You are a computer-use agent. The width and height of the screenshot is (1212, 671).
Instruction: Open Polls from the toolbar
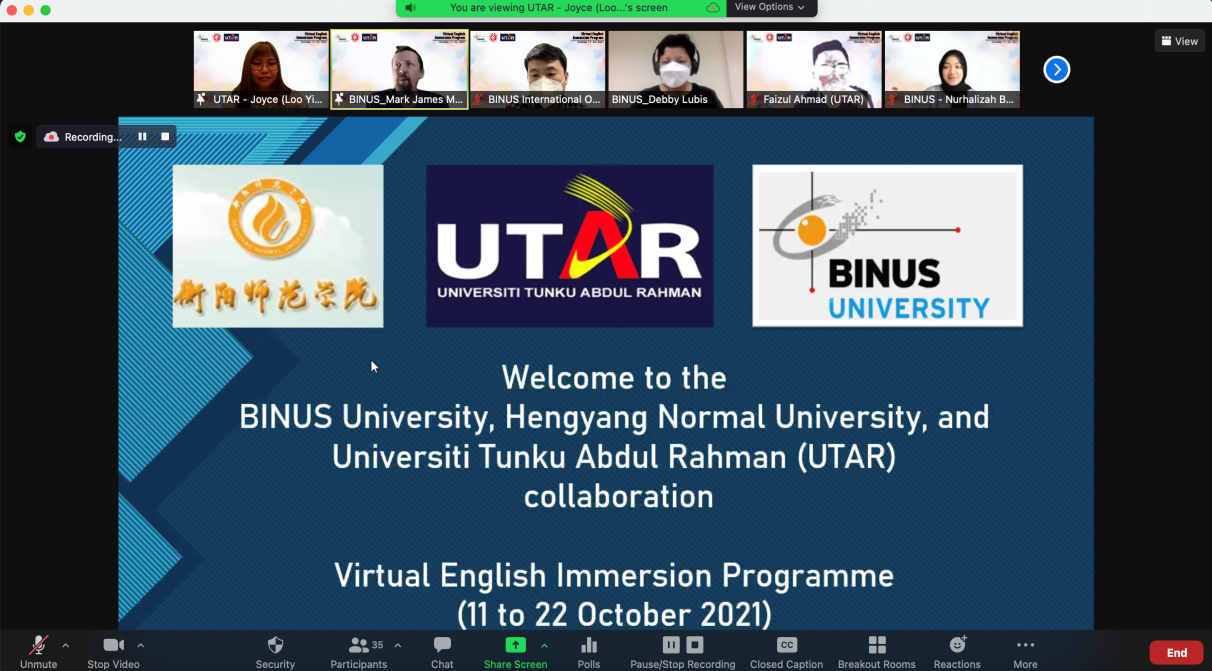589,646
